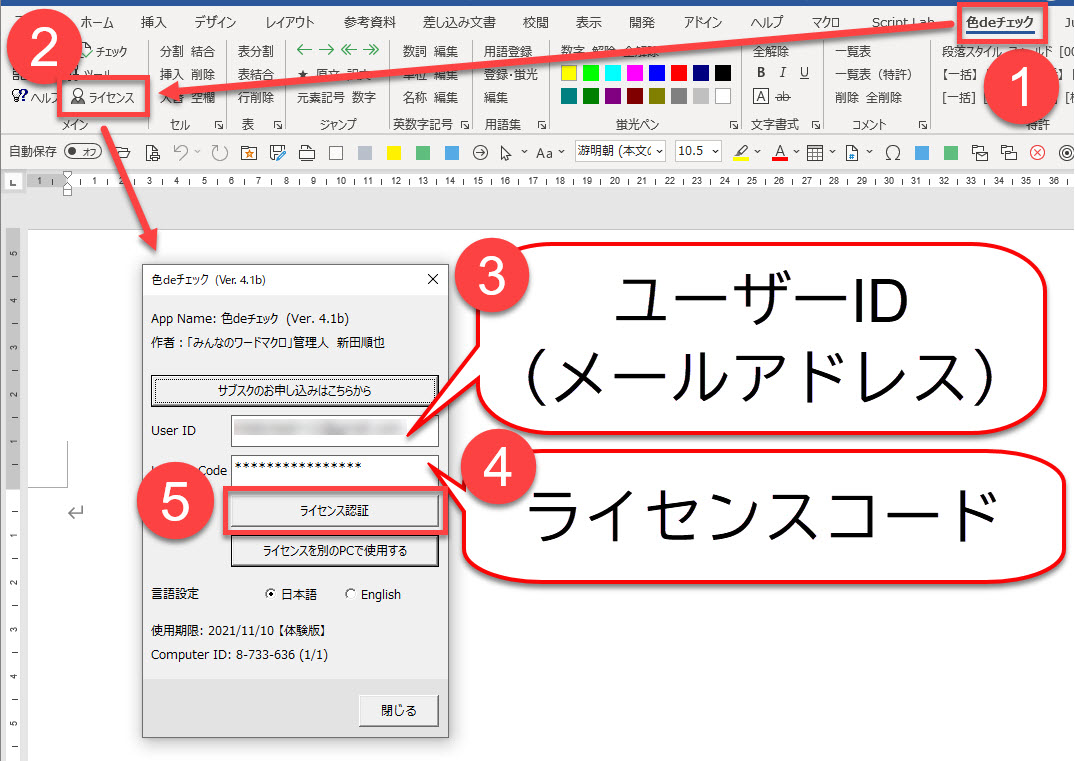Click the strikethrough ab icon
Image resolution: width=1075 pixels, height=761 pixels.
(783, 97)
